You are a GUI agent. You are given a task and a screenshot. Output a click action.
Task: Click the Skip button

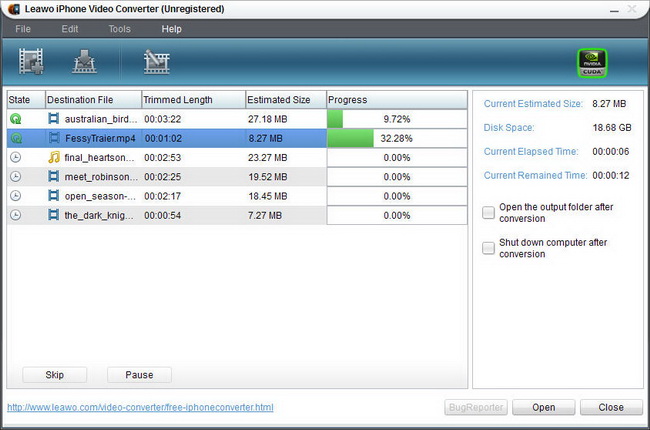[x=55, y=375]
